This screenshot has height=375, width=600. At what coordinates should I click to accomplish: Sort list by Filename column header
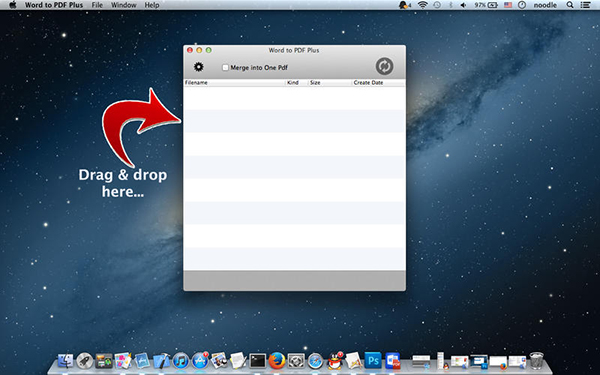(x=234, y=83)
